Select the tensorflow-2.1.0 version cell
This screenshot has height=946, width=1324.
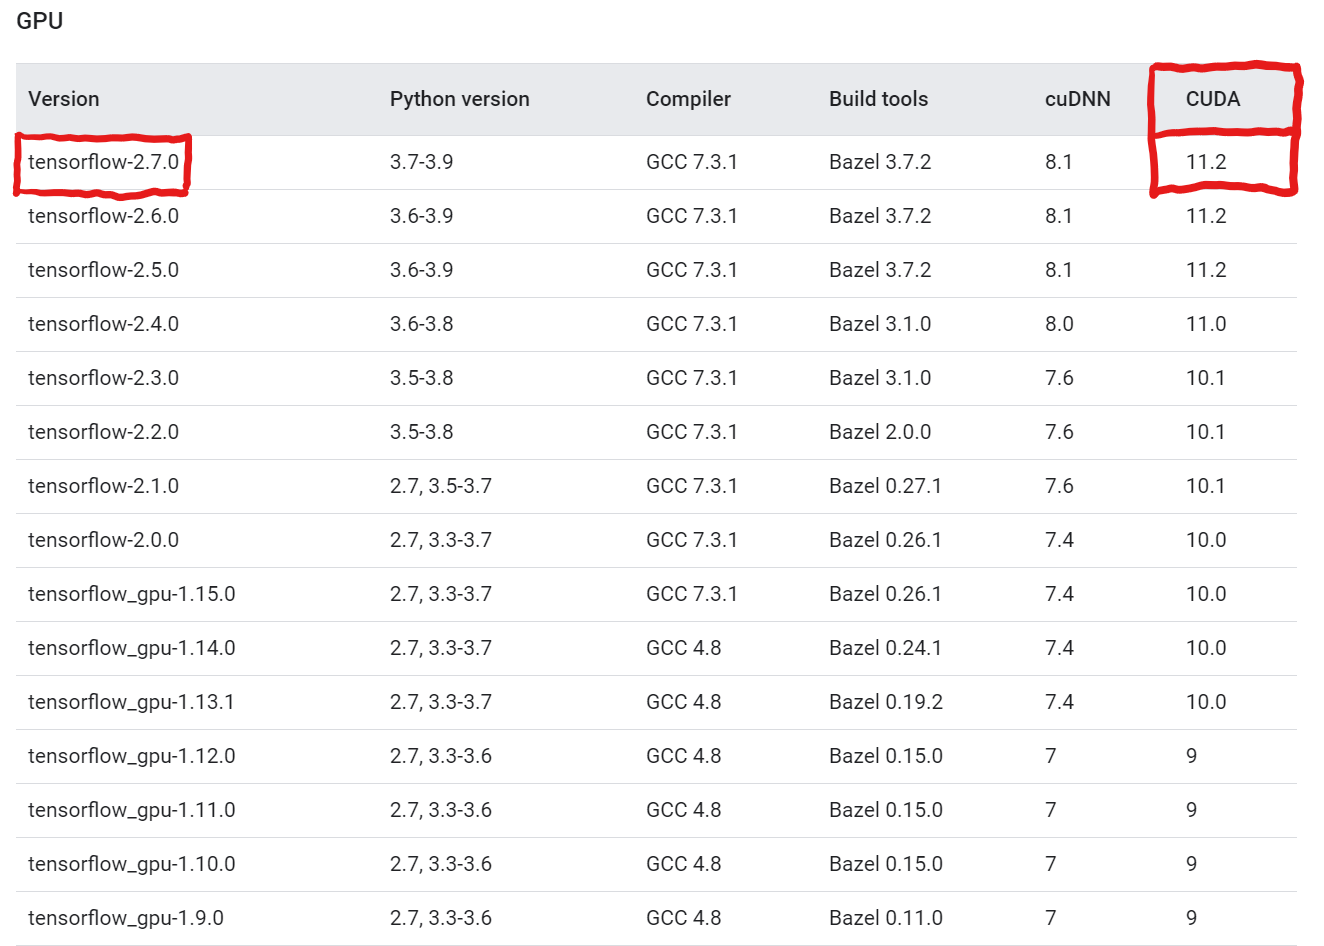pos(104,486)
